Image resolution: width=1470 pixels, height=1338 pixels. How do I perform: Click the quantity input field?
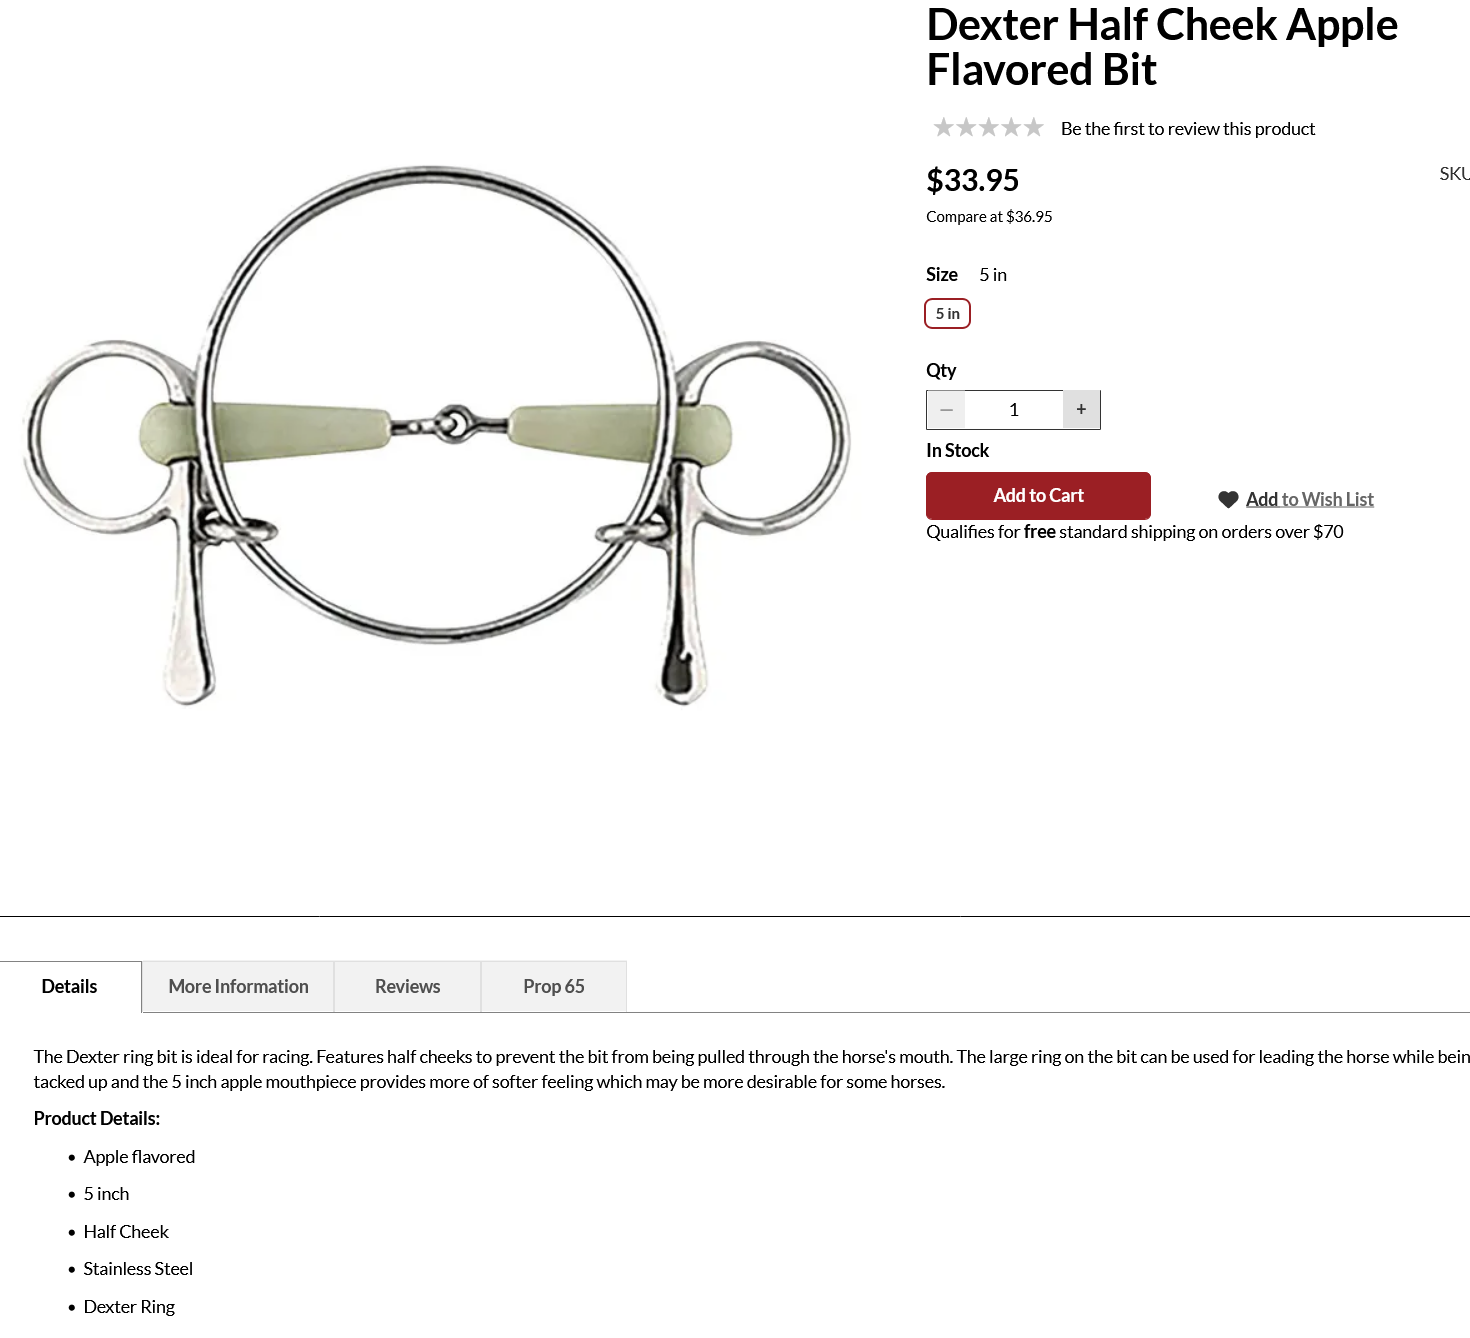point(1014,410)
